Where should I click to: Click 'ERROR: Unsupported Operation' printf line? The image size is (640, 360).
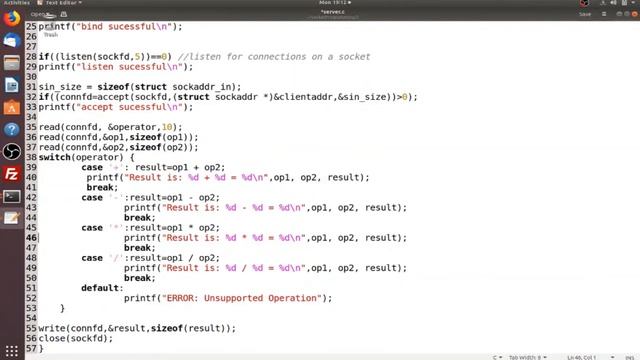tap(228, 298)
